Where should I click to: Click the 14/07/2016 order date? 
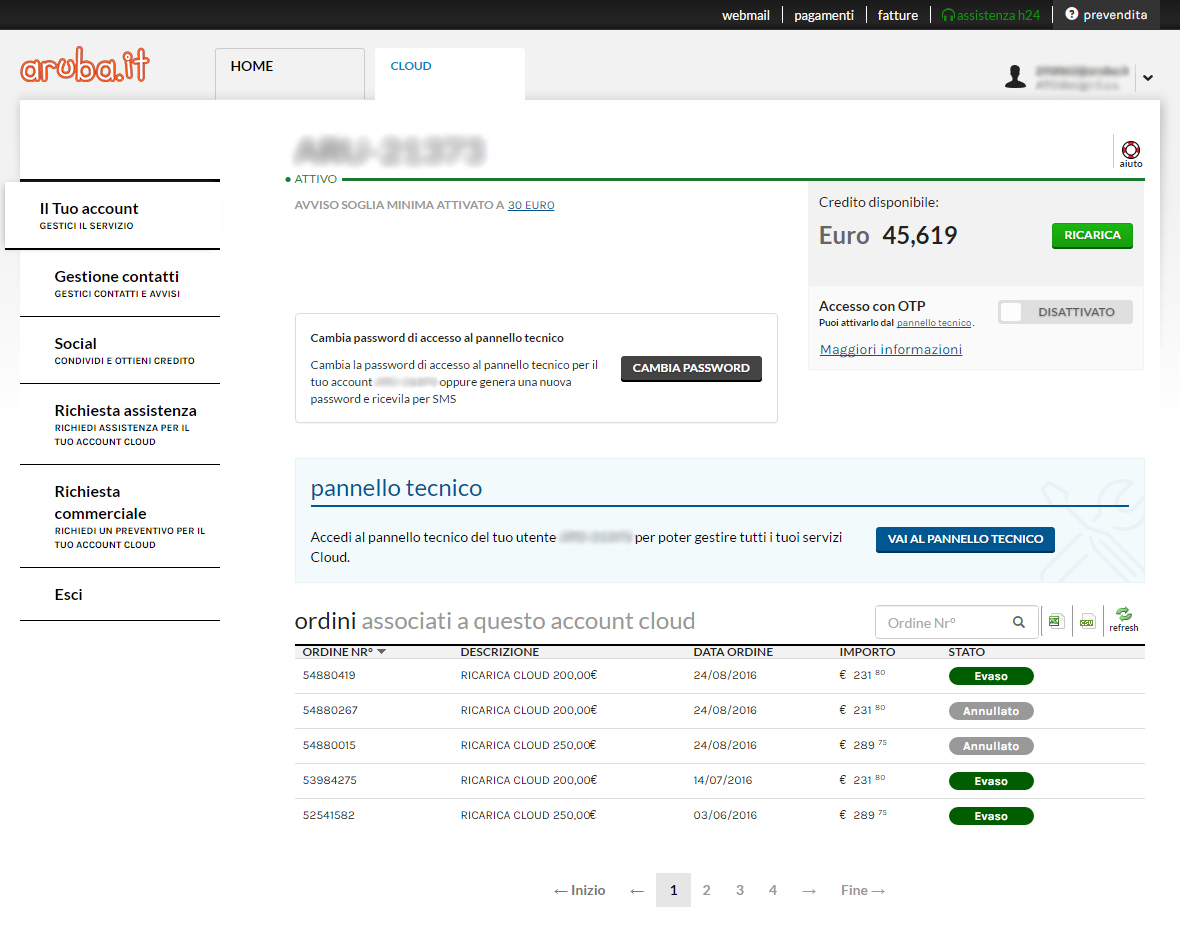pos(722,780)
